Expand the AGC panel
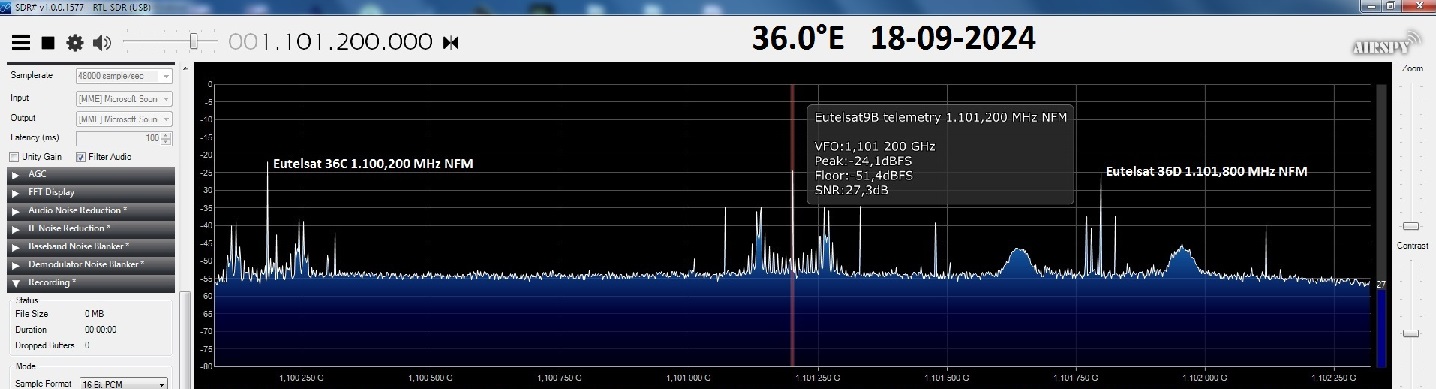This screenshot has width=1436, height=389. [x=91, y=174]
